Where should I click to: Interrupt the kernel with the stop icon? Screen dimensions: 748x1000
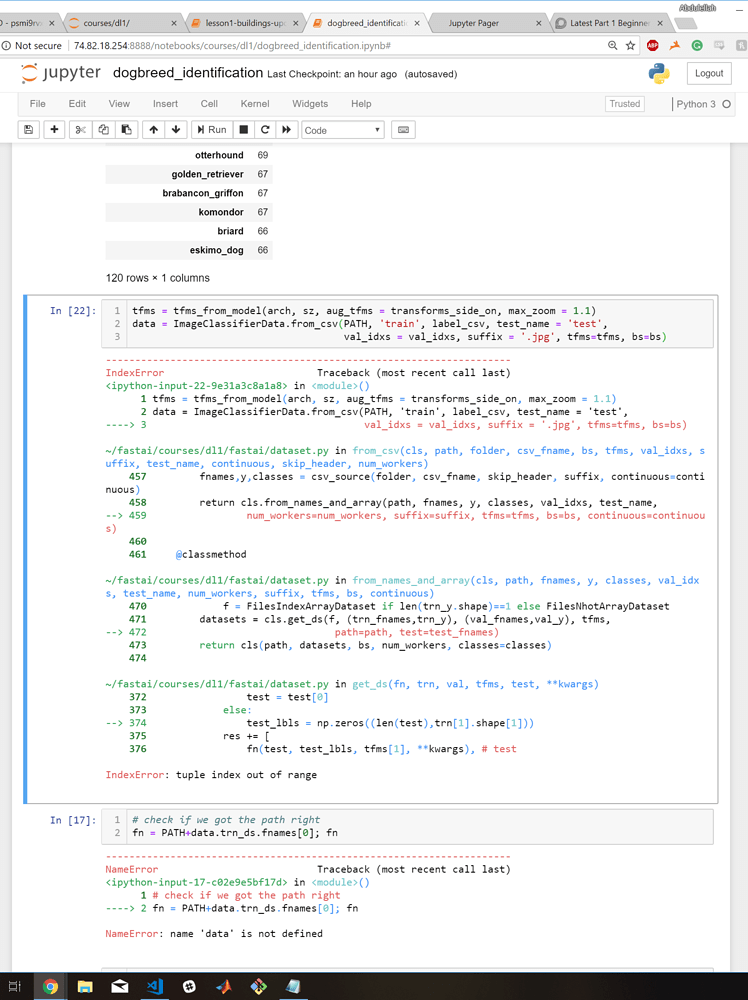[243, 130]
